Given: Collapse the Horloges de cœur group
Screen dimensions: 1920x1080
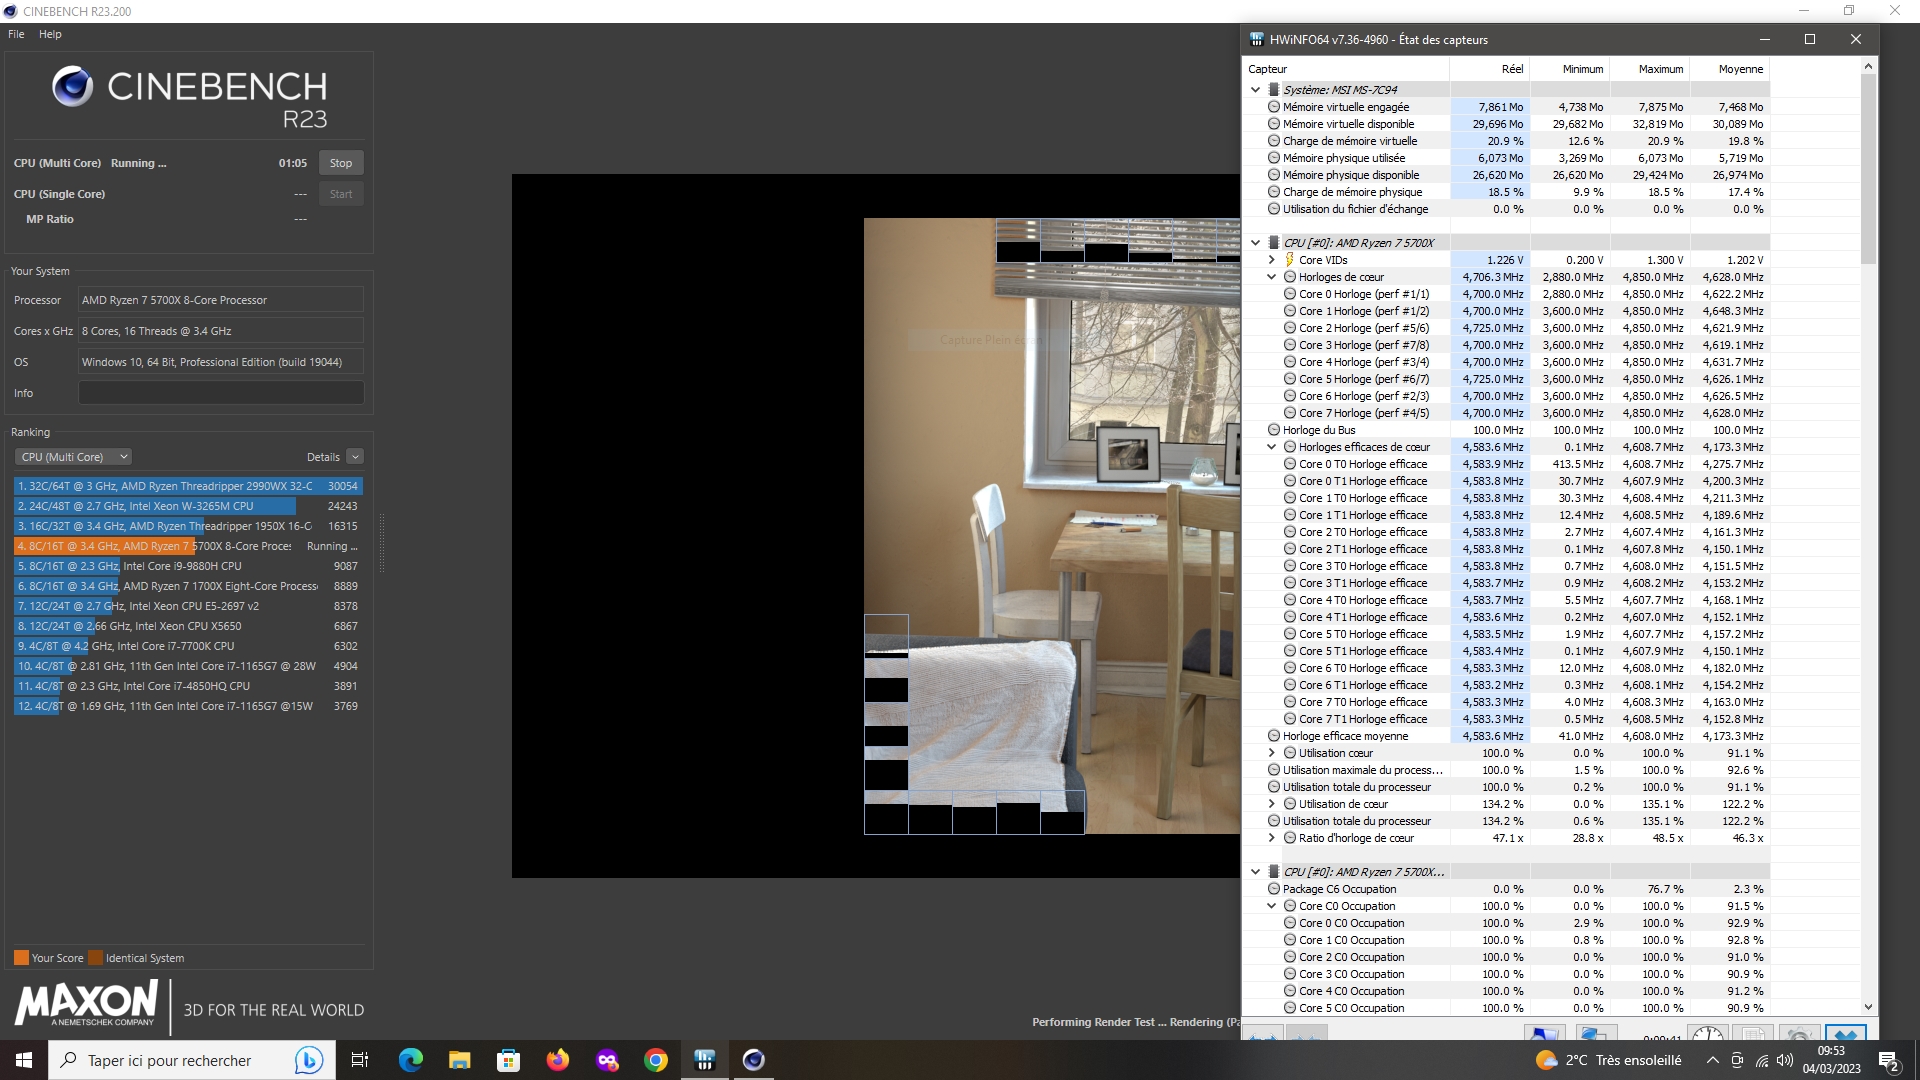Looking at the screenshot, I should click(x=1272, y=277).
